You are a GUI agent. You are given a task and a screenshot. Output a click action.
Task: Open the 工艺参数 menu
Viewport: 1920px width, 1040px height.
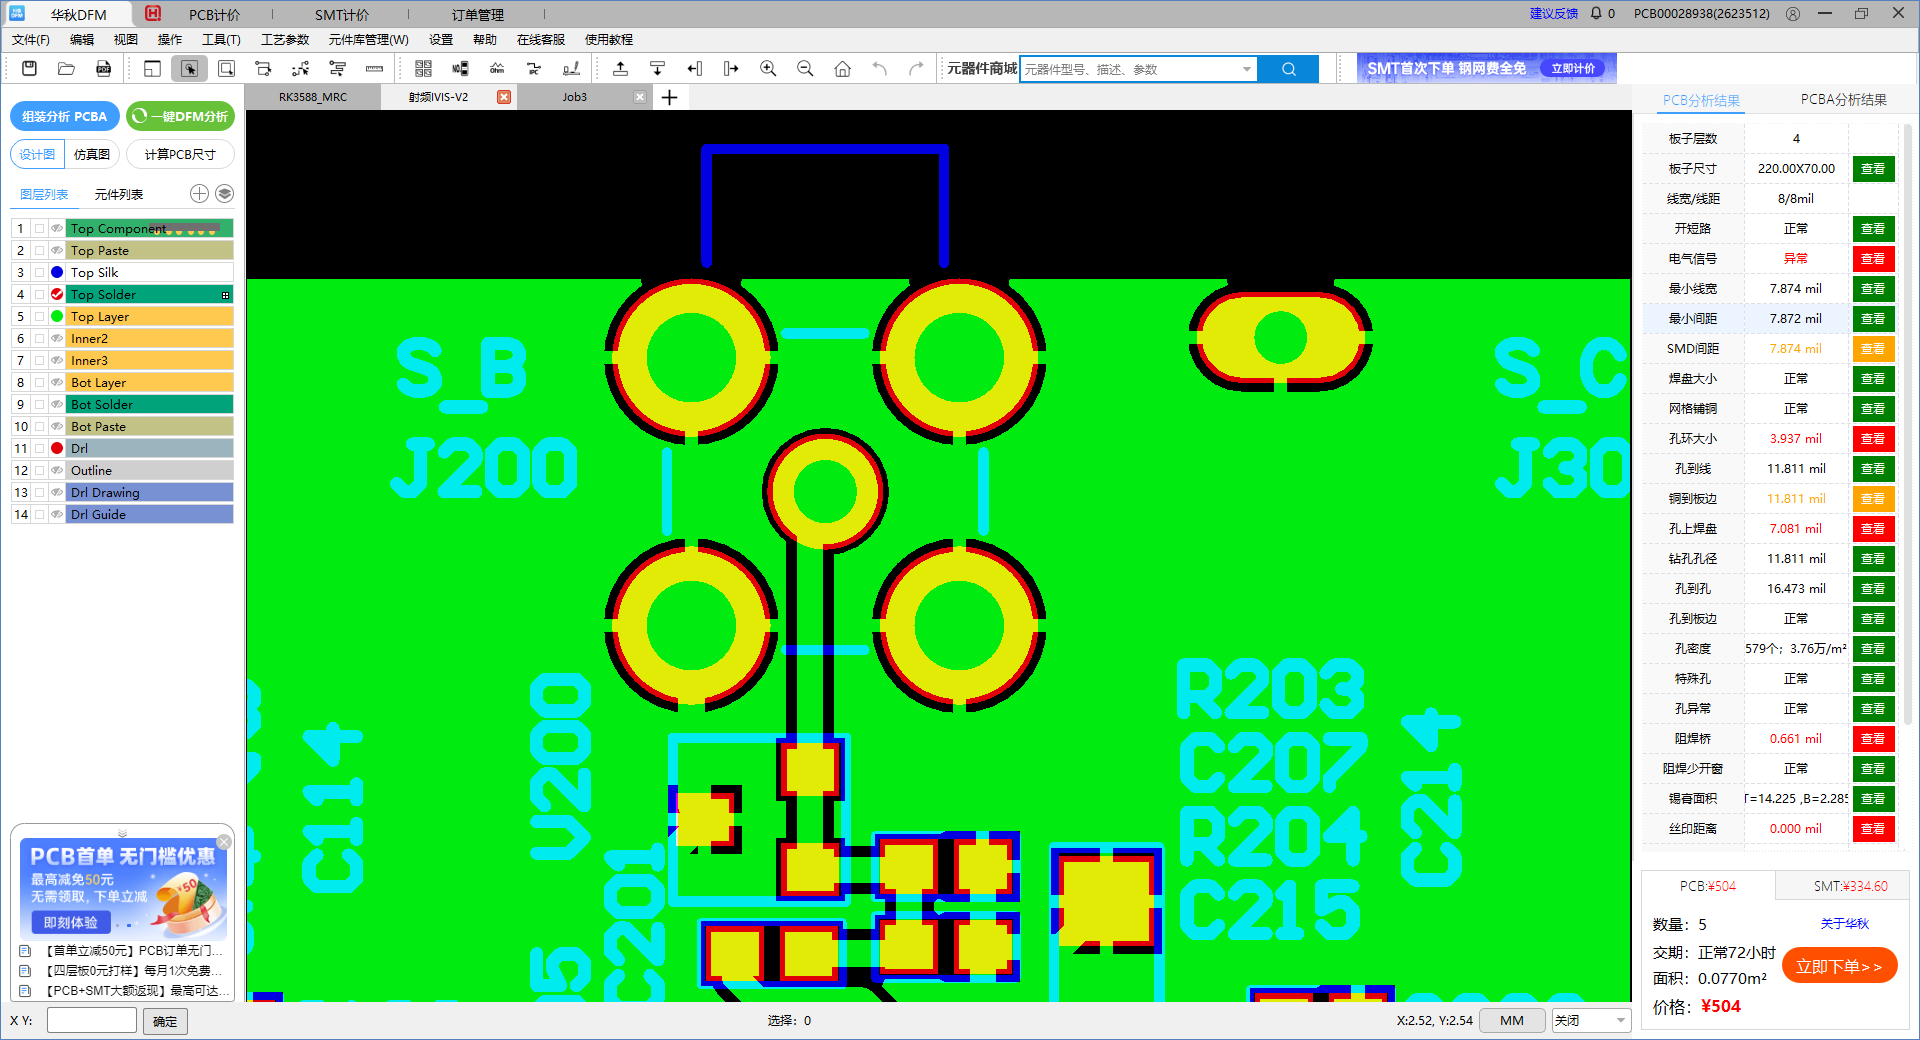(285, 40)
